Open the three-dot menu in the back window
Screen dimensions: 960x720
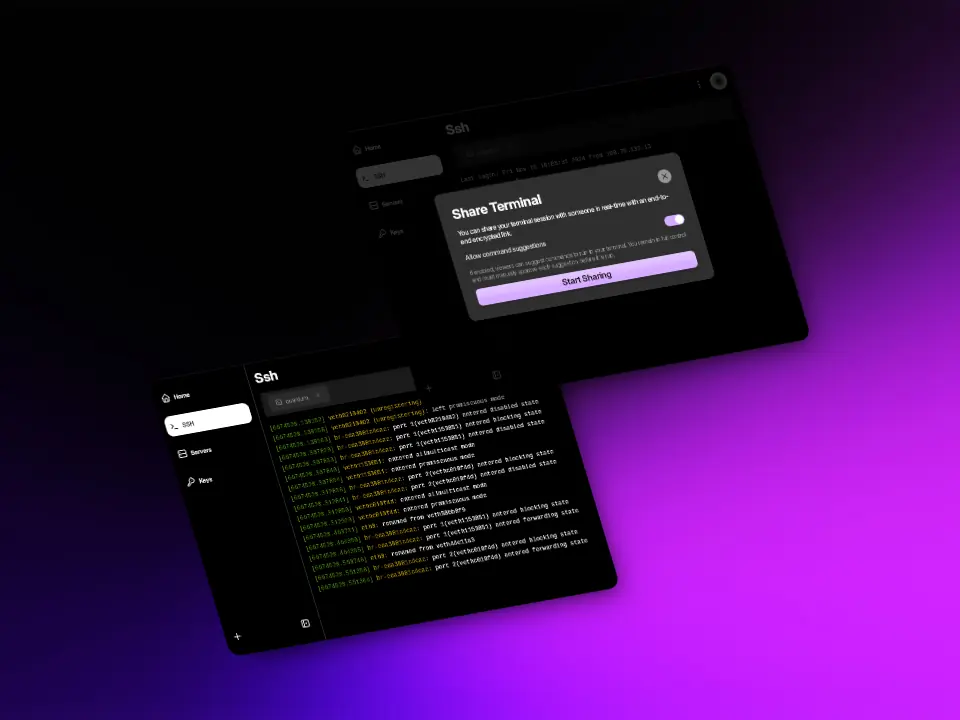pyautogui.click(x=698, y=85)
